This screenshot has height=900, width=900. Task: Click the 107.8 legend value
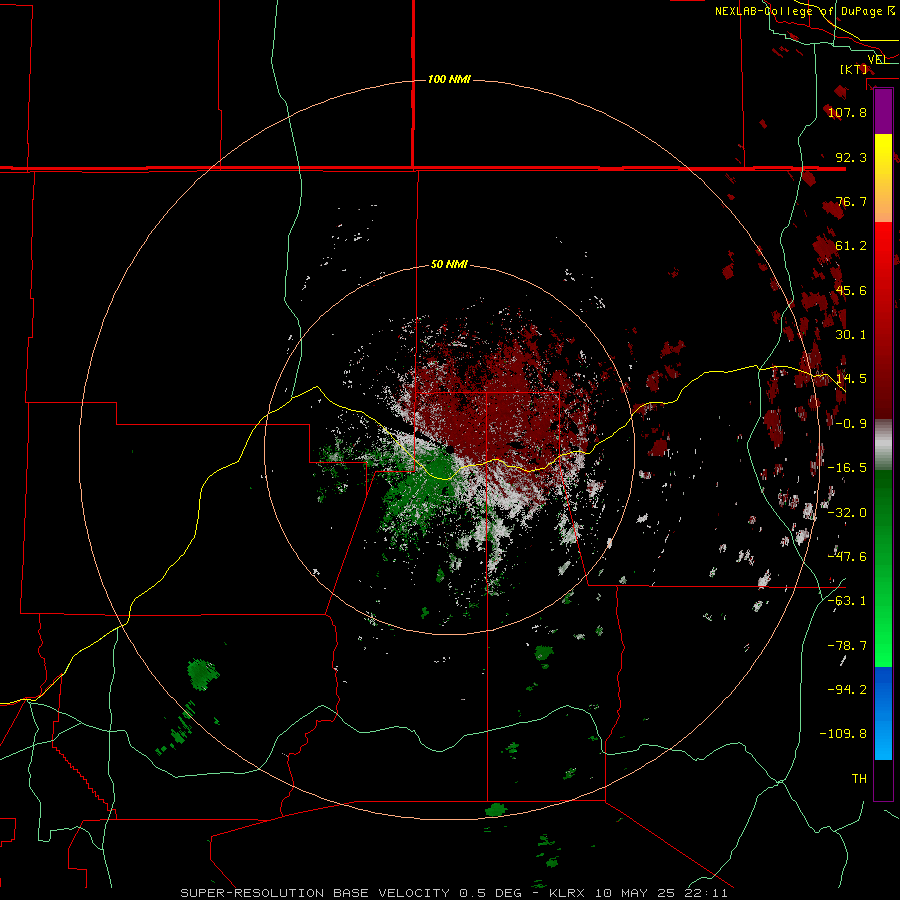tap(847, 112)
